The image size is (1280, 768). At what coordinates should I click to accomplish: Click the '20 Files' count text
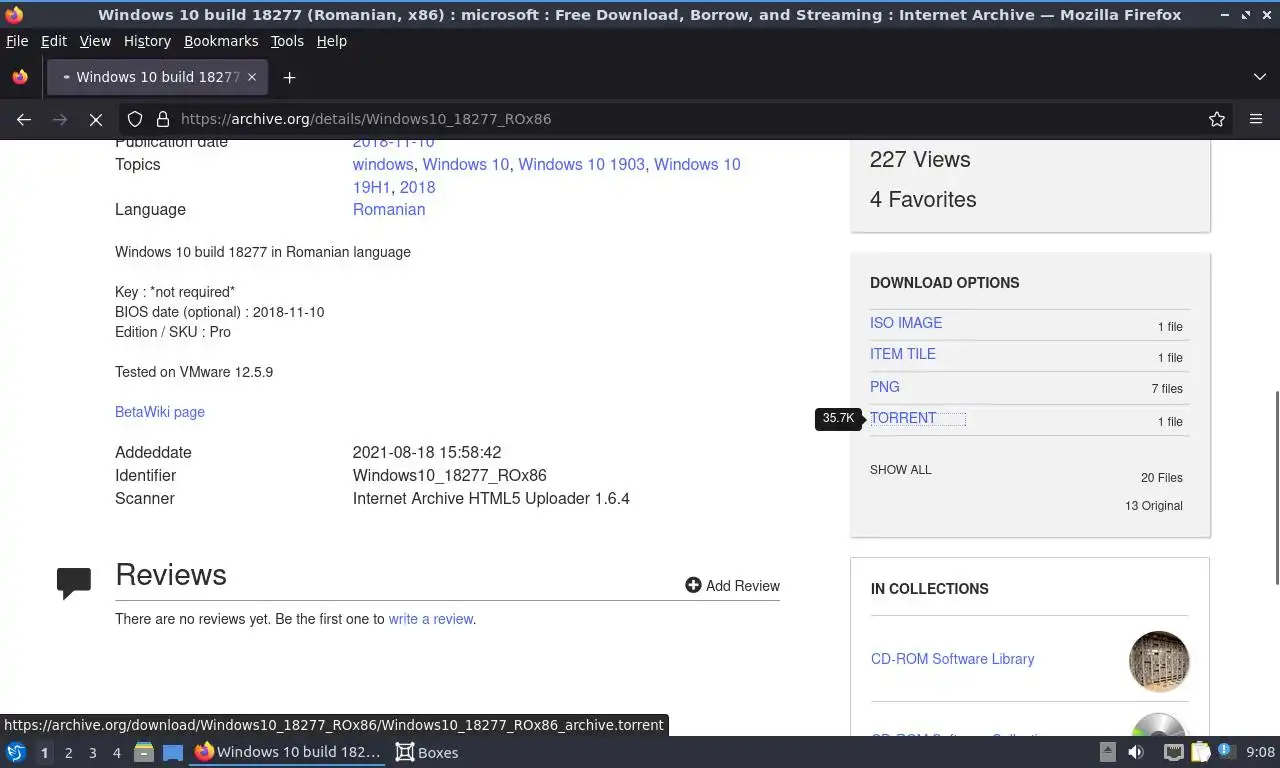1162,478
